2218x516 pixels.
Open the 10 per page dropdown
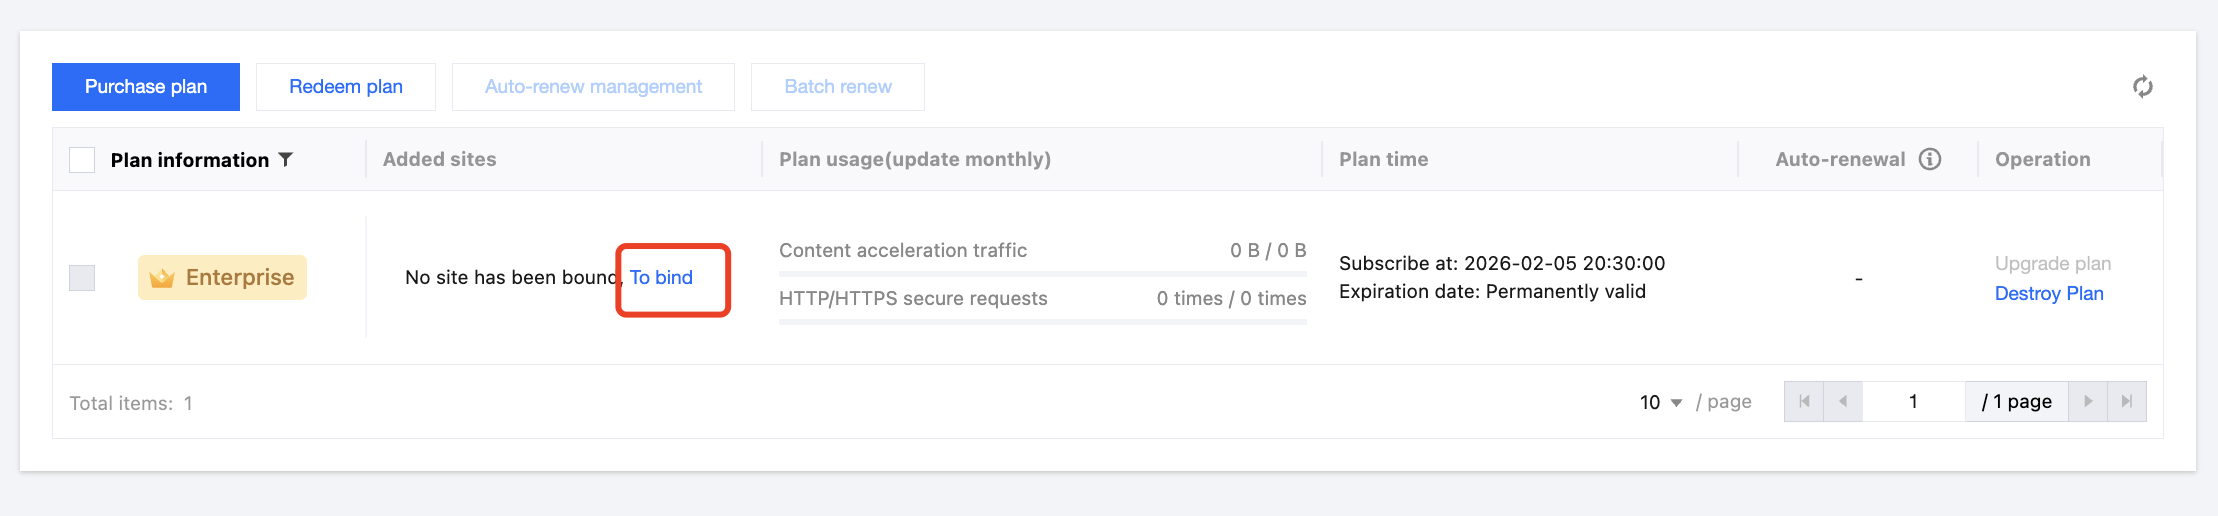tap(1661, 402)
